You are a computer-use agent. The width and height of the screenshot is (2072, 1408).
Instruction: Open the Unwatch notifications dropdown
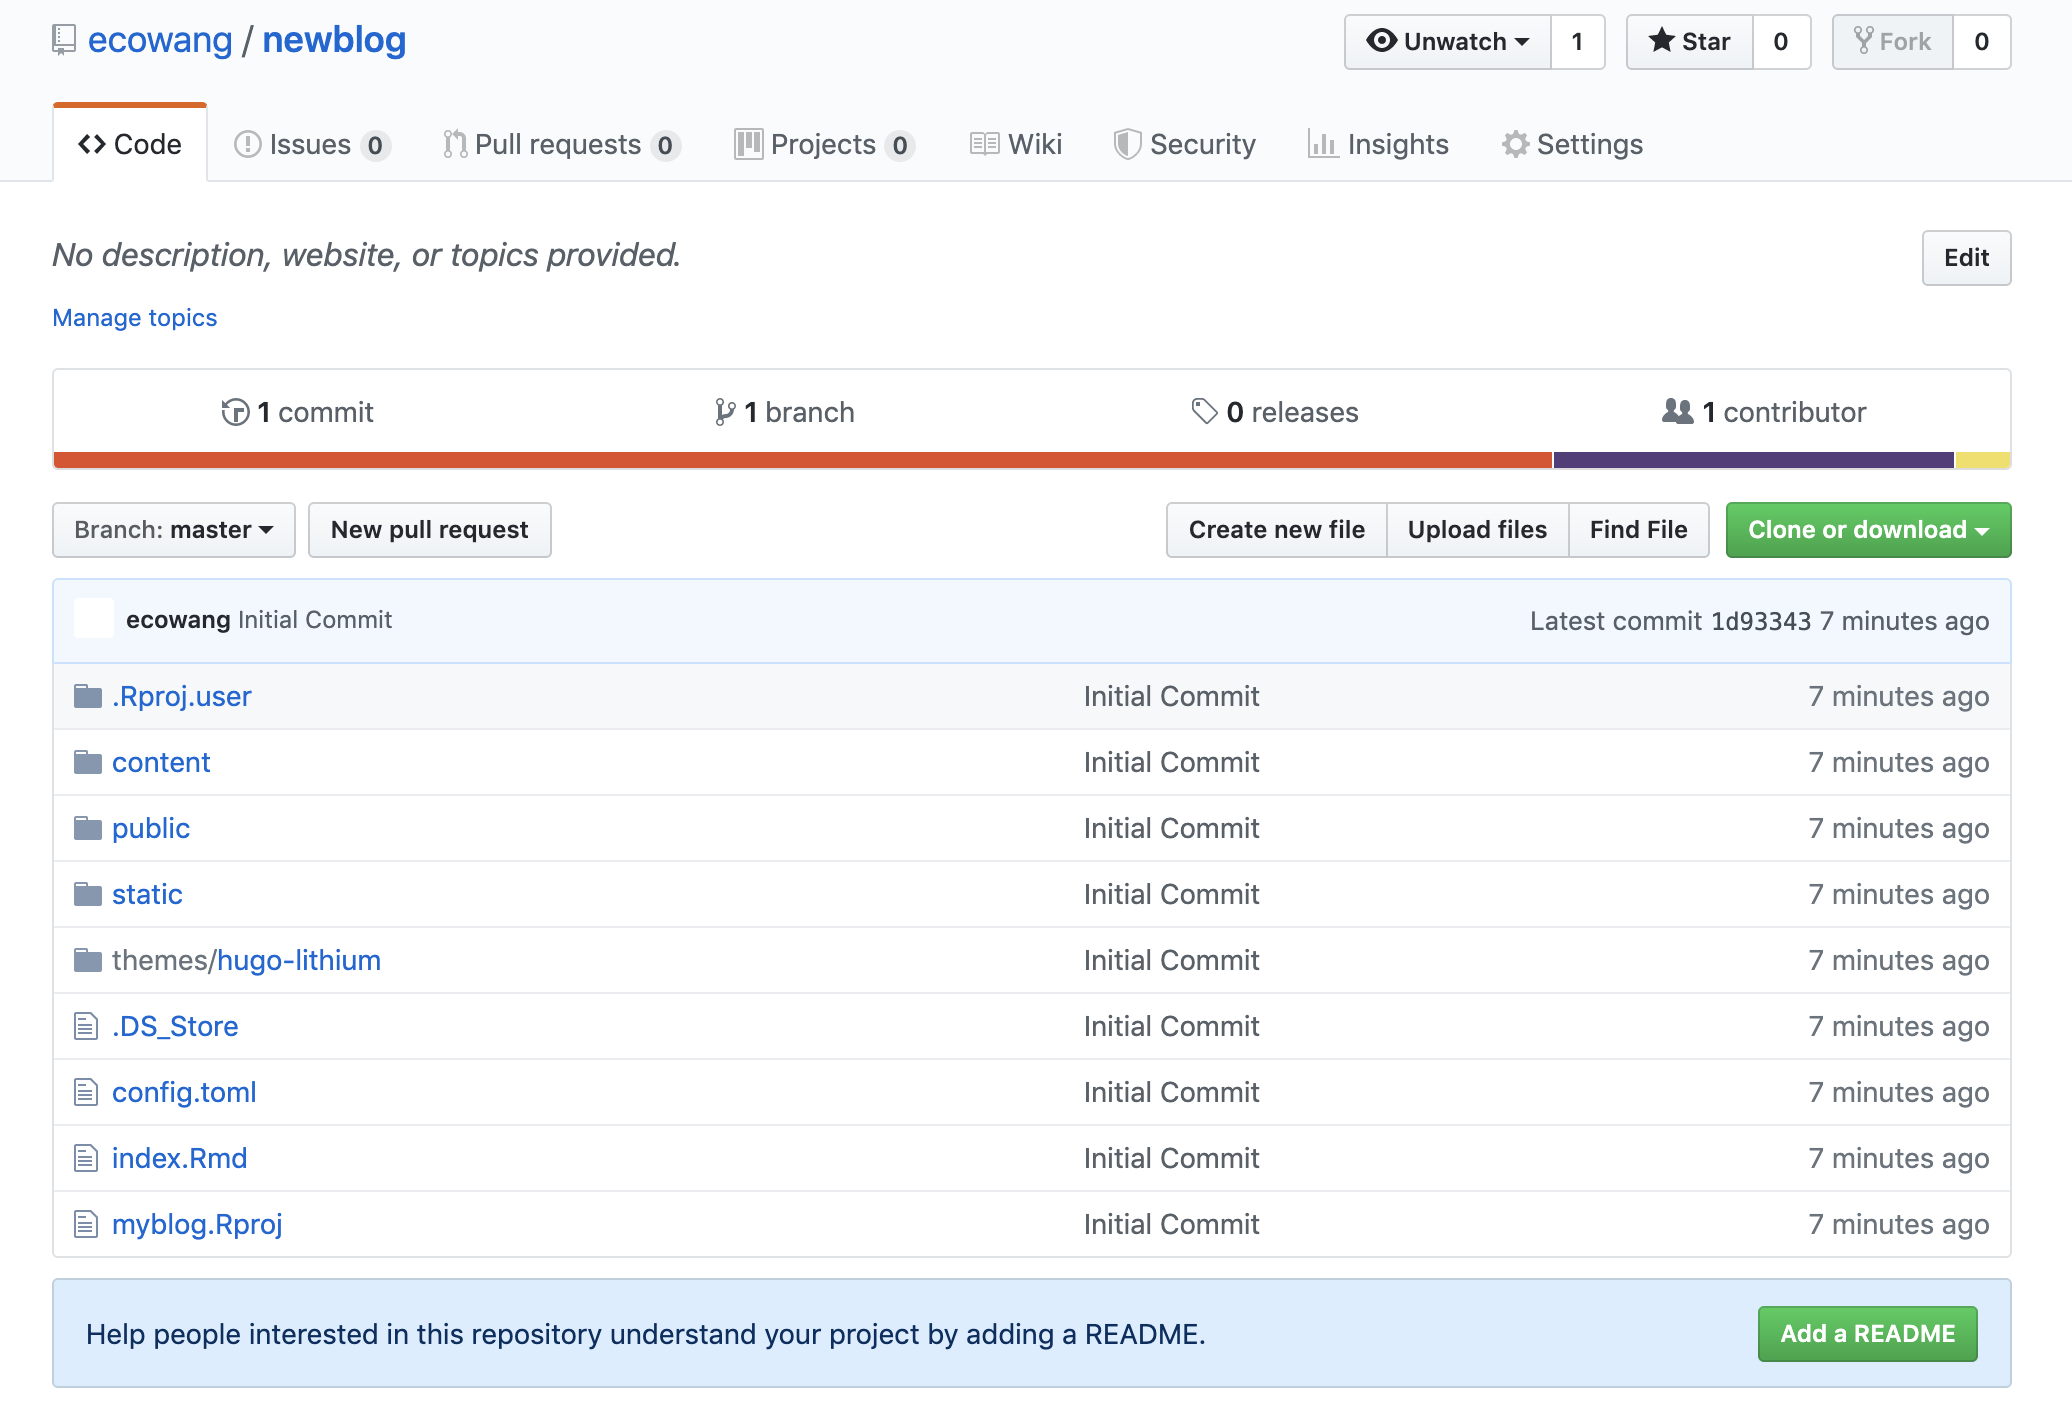pyautogui.click(x=1448, y=42)
